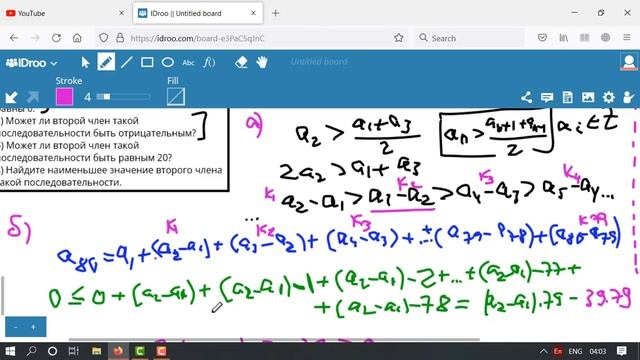Open a new browser tab
Image resolution: width=640 pixels, height=360 pixels.
coord(276,13)
